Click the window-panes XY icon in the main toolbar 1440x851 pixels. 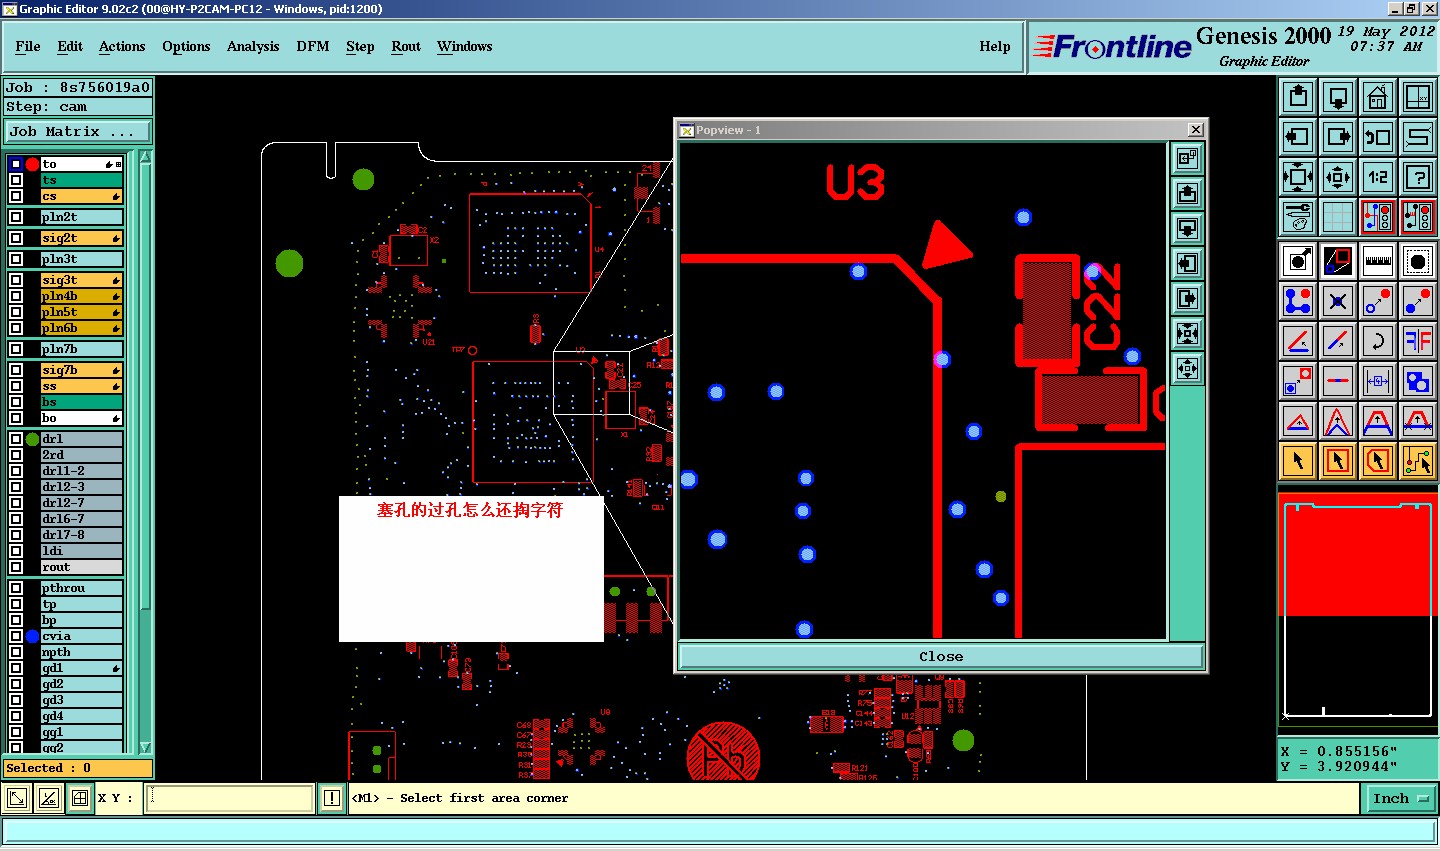tap(1418, 97)
